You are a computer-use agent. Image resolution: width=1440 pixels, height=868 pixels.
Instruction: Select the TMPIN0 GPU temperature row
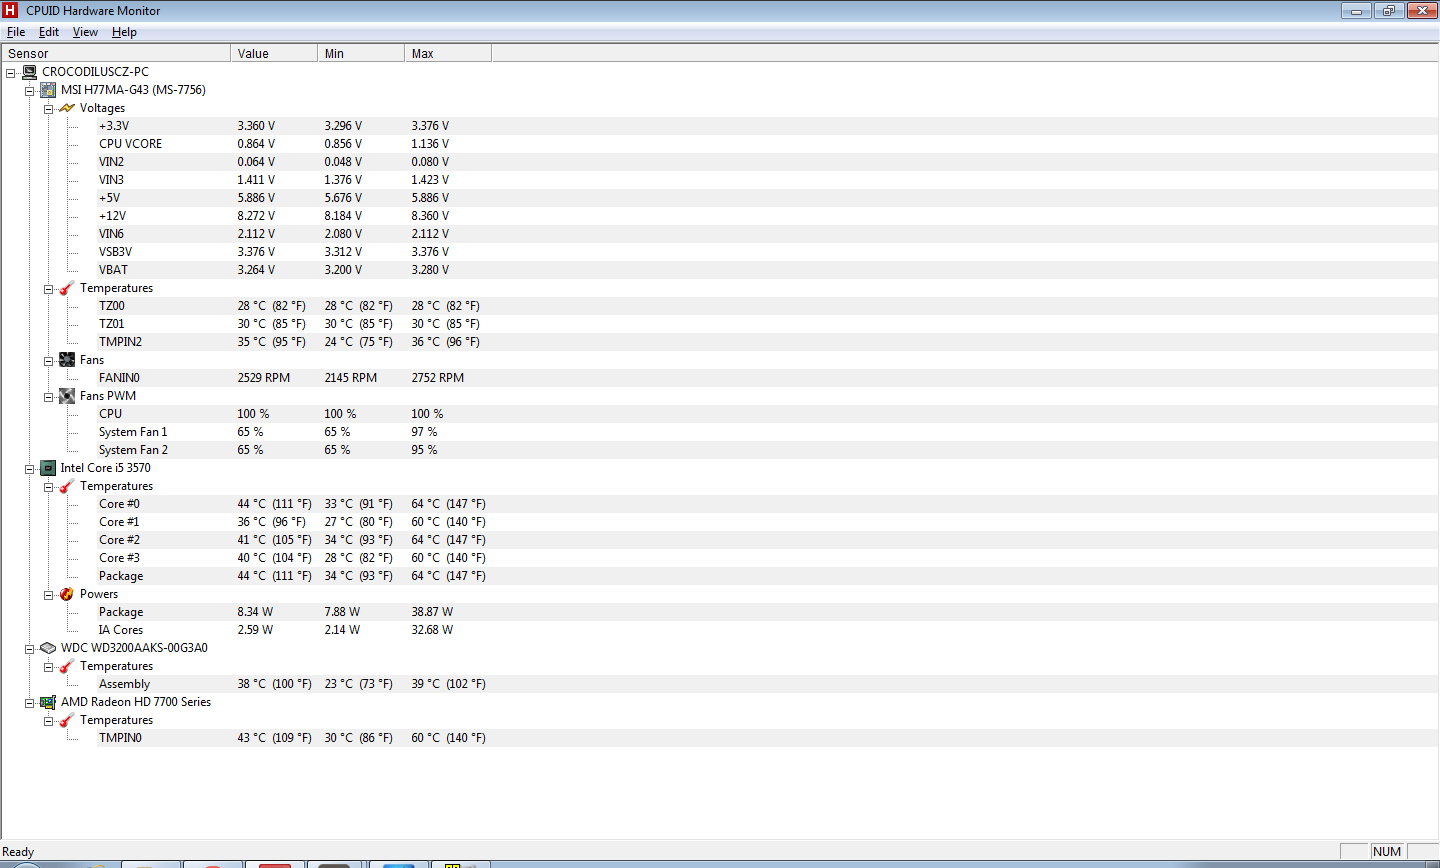767,738
